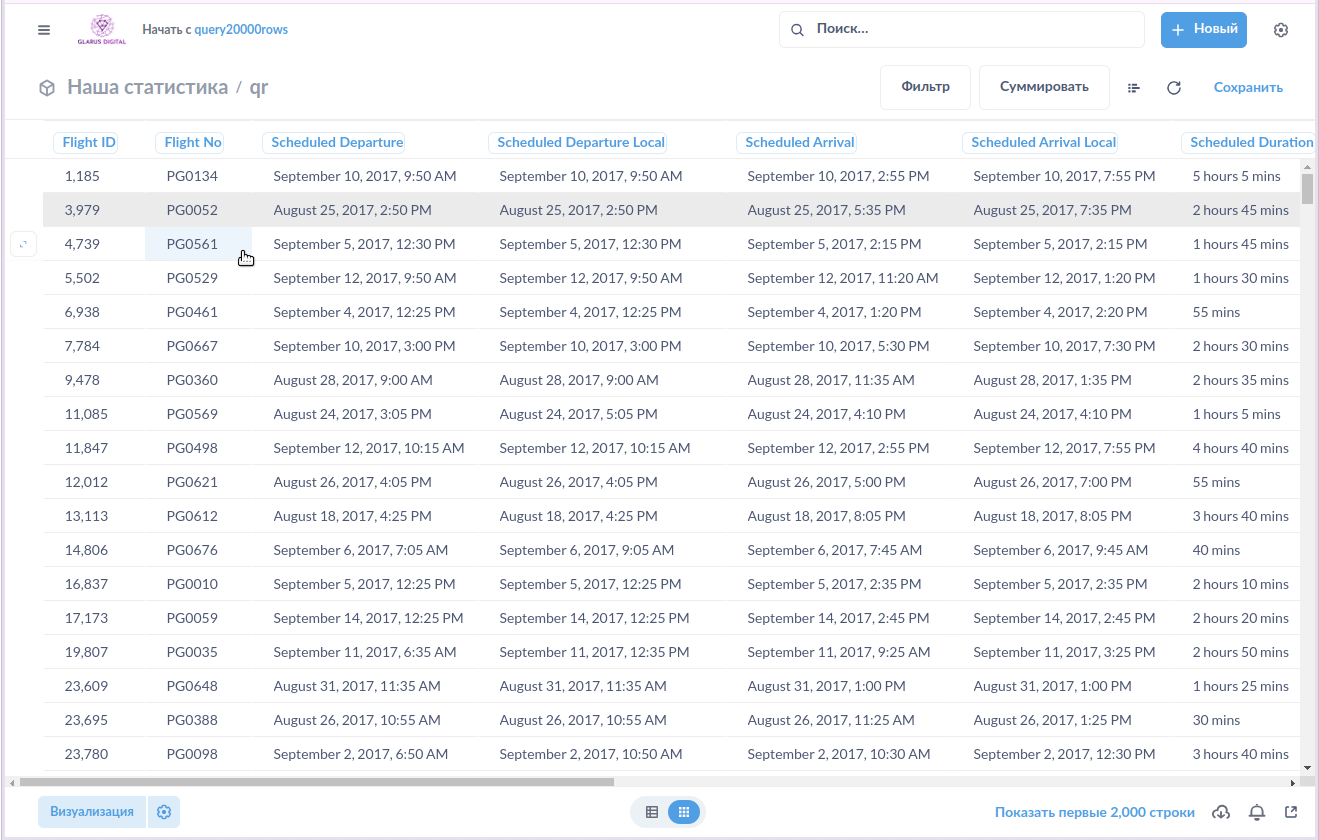Refresh the query results

1174,88
